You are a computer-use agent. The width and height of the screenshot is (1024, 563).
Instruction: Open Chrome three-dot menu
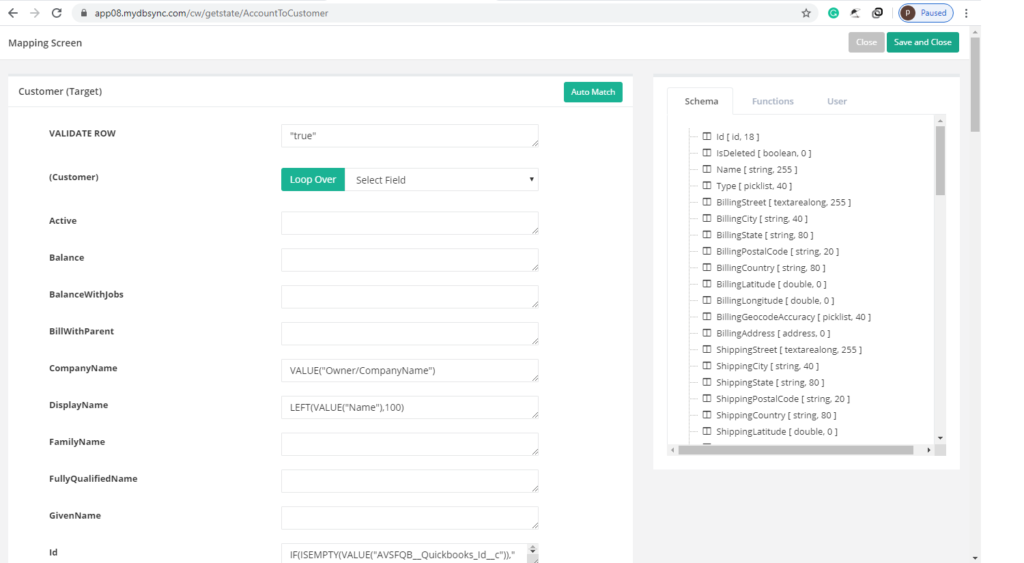coord(966,13)
